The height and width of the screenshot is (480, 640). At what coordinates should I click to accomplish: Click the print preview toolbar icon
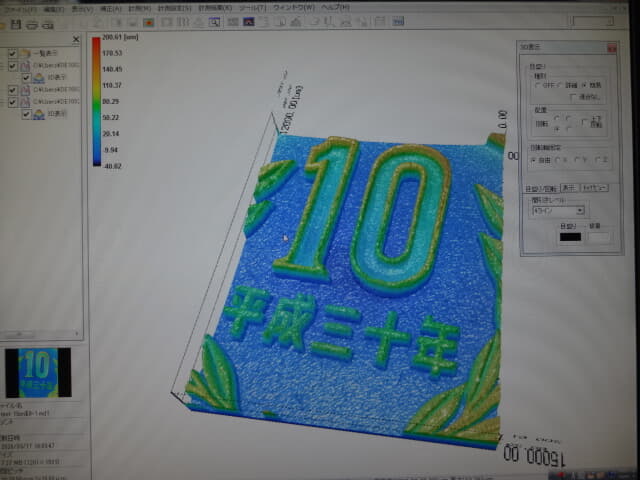(x=48, y=25)
